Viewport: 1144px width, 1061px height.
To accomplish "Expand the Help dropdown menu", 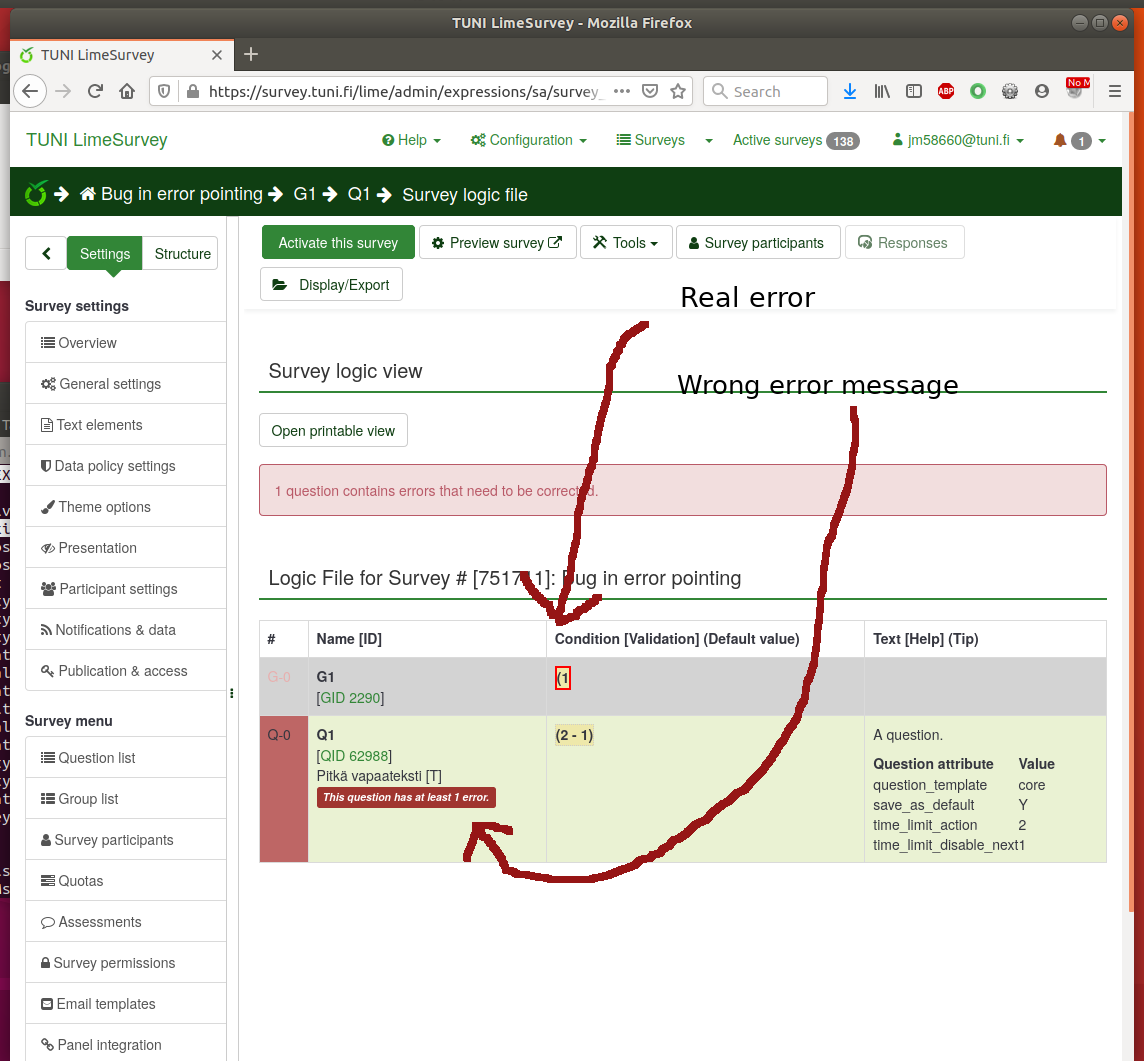I will click(411, 141).
